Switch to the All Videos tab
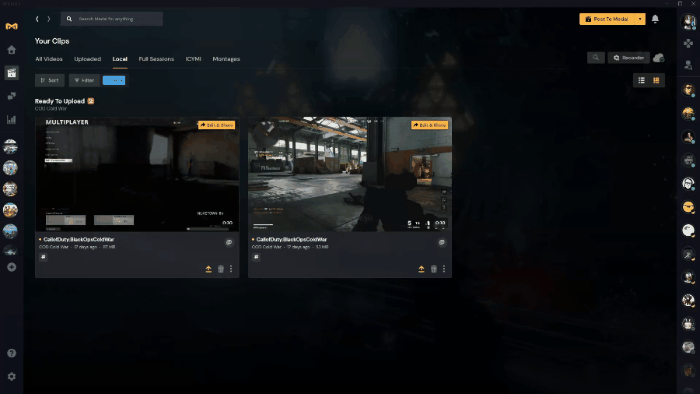This screenshot has width=700, height=394. (x=49, y=59)
